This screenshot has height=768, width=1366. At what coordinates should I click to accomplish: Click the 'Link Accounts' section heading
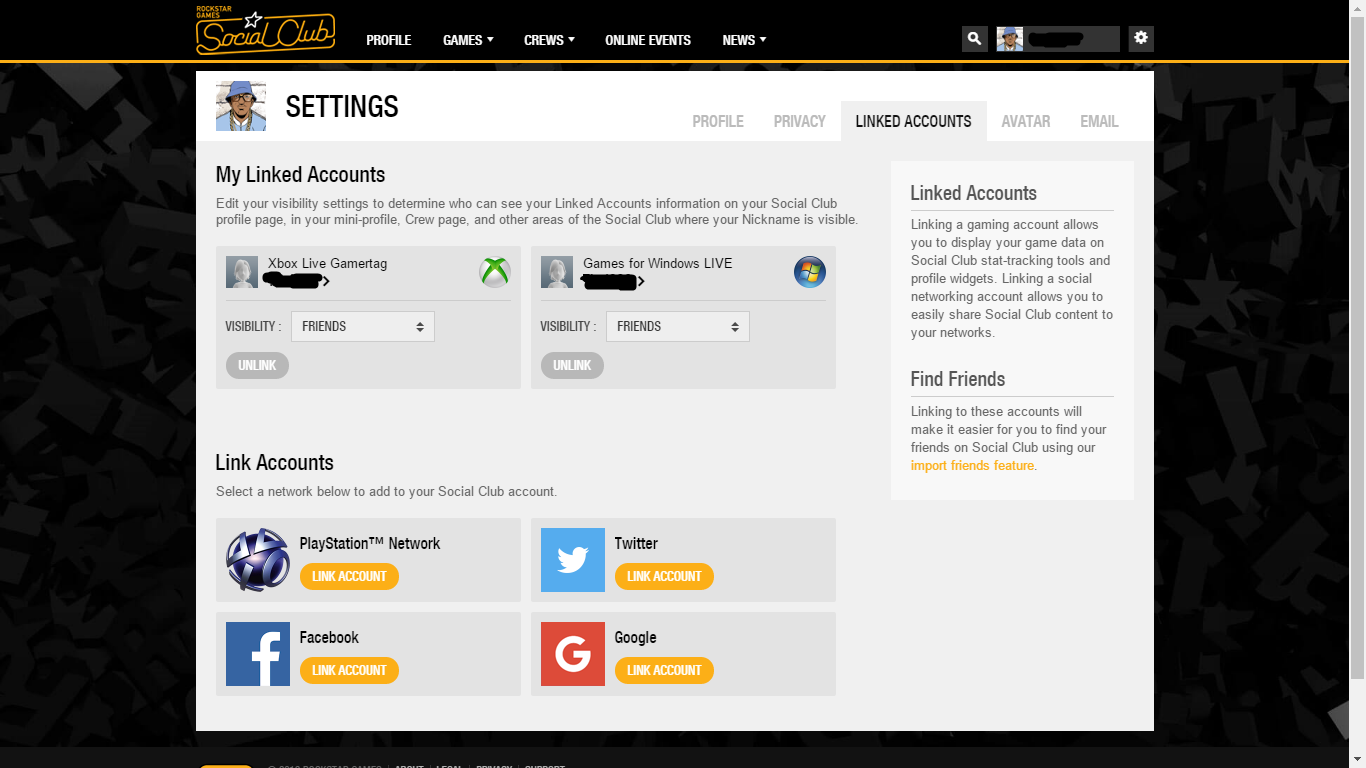pyautogui.click(x=275, y=462)
